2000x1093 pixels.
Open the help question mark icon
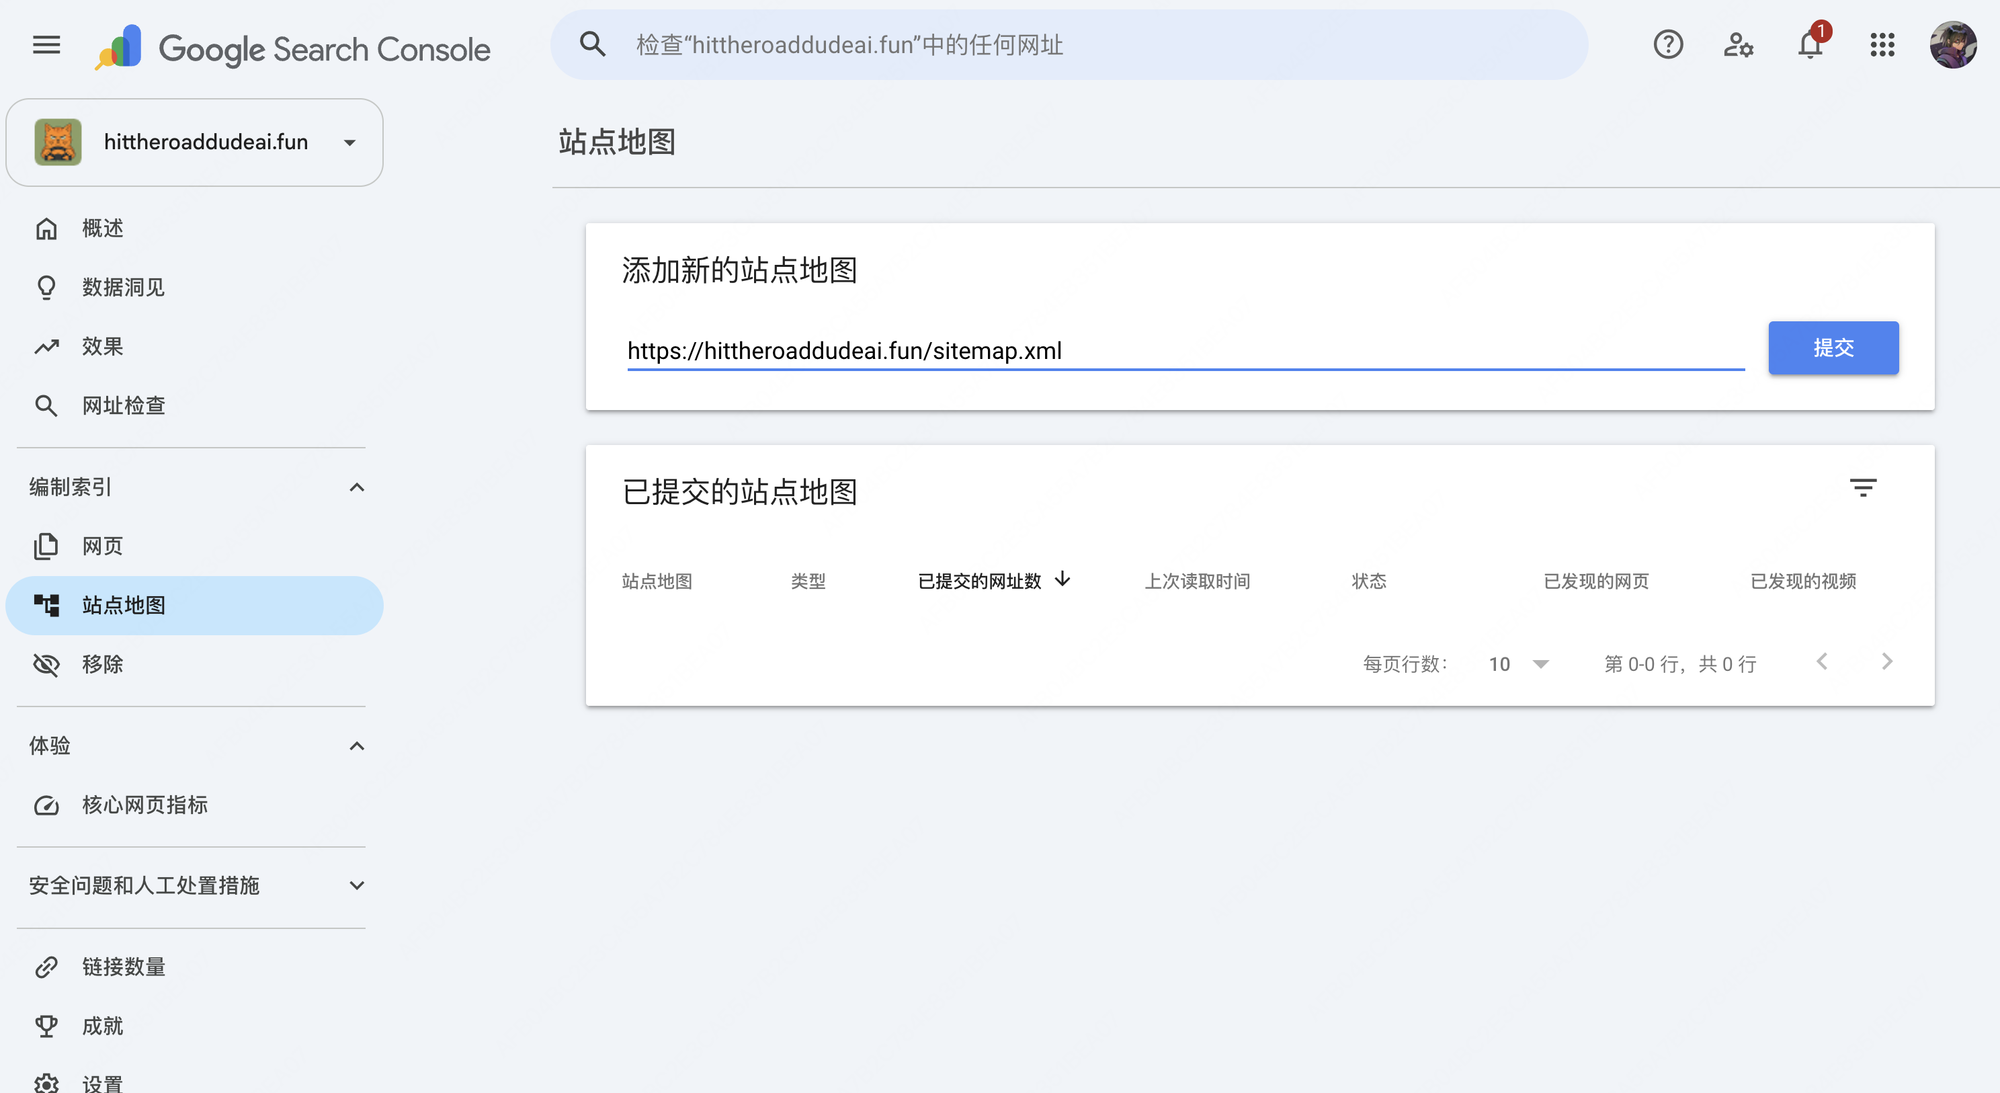1668,45
